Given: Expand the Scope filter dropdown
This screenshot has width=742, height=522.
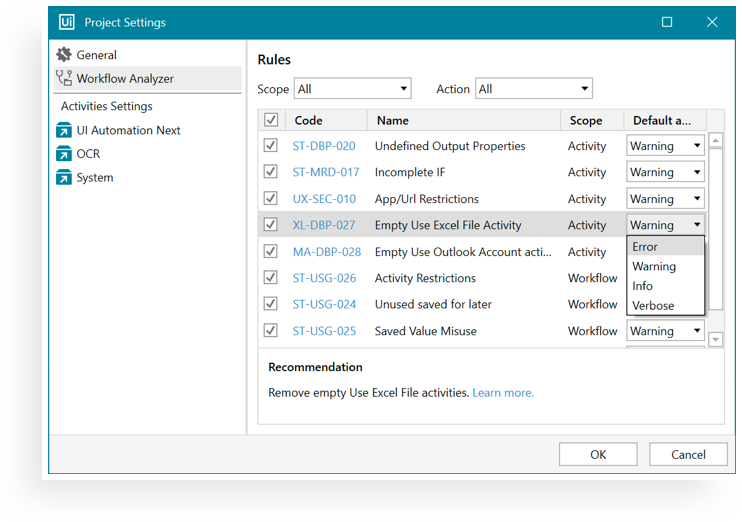Looking at the screenshot, I should tap(353, 88).
